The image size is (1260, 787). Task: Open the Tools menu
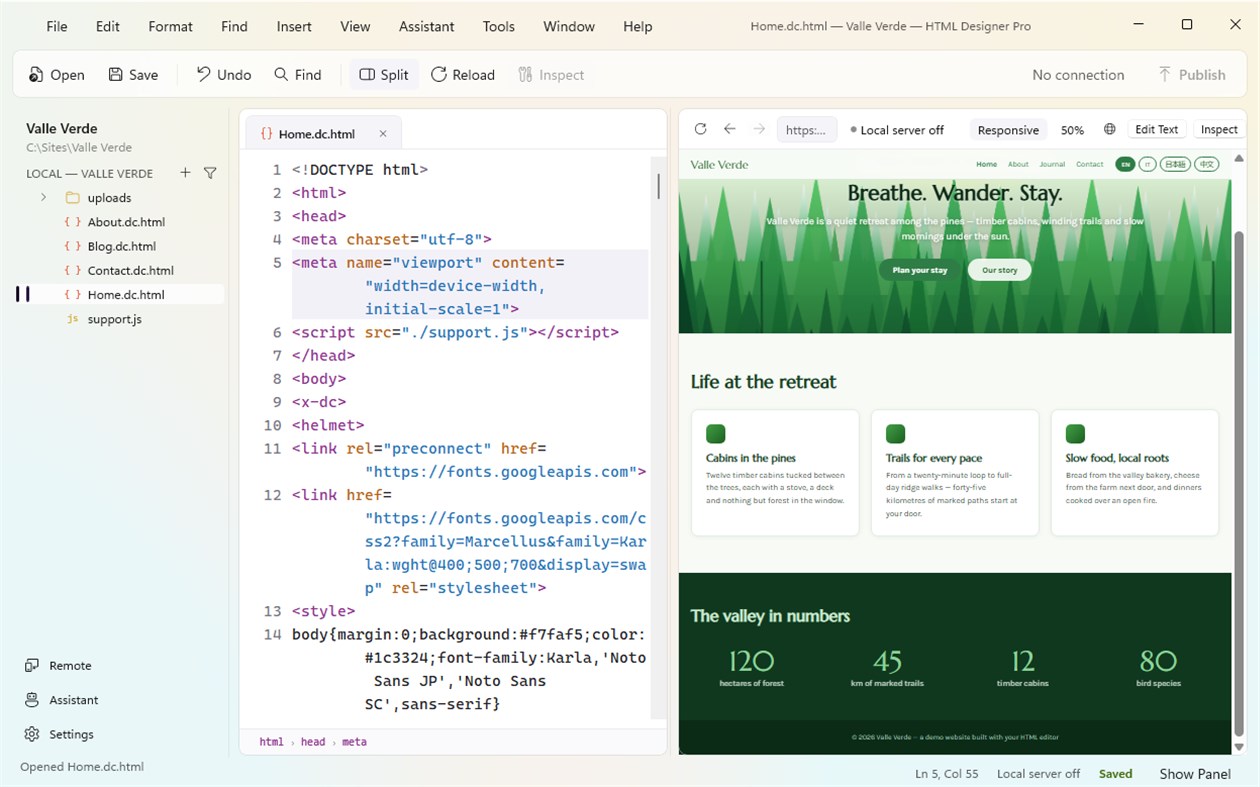click(x=499, y=26)
